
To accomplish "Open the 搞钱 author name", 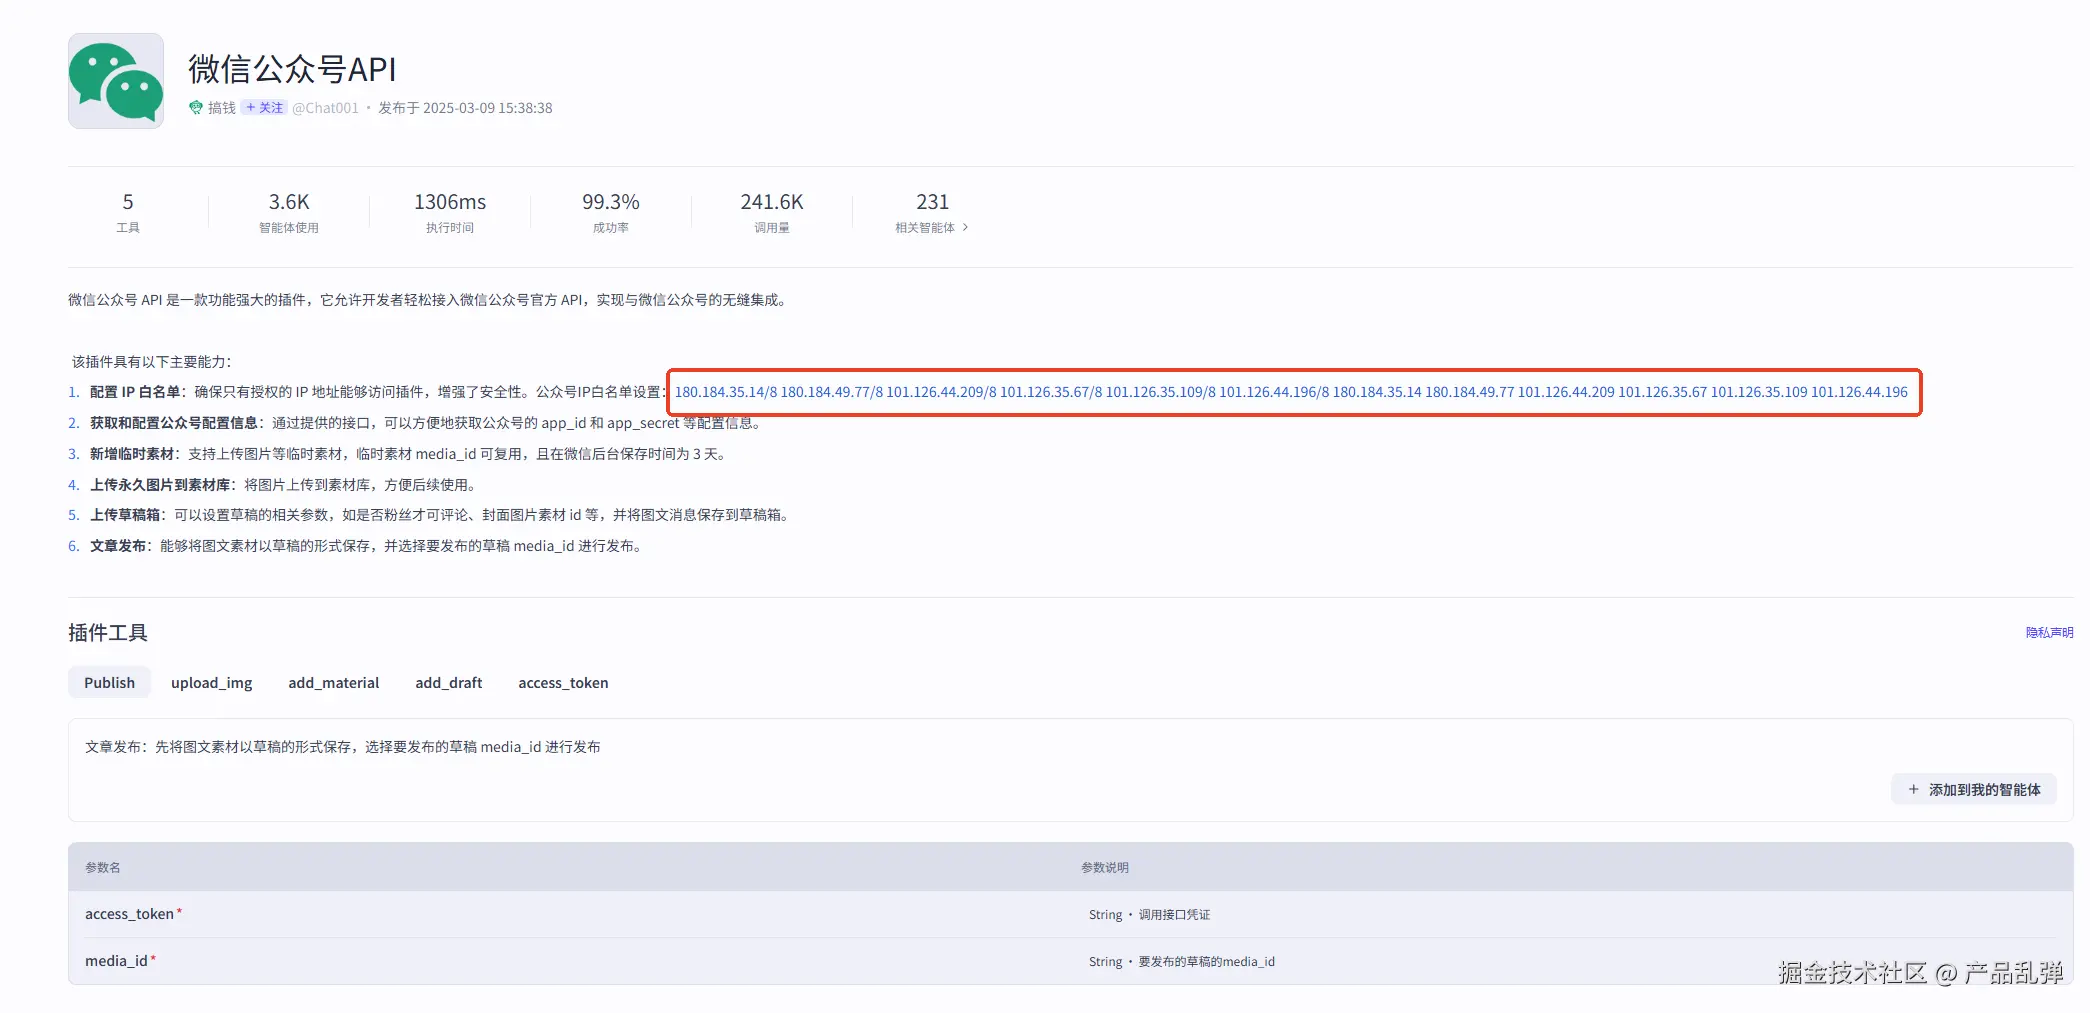I will (222, 108).
